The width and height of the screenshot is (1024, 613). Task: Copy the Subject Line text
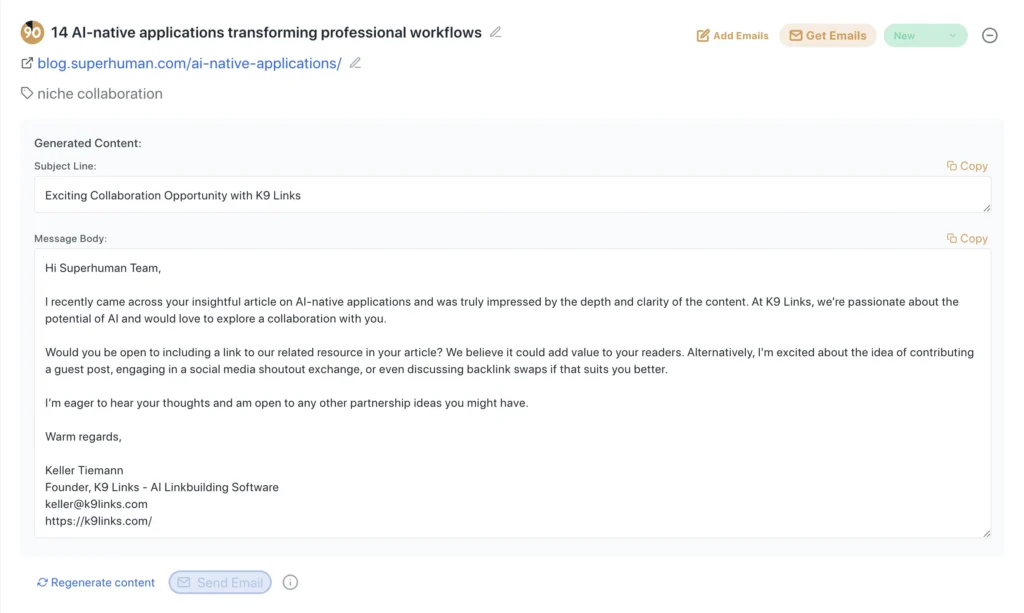pos(967,166)
